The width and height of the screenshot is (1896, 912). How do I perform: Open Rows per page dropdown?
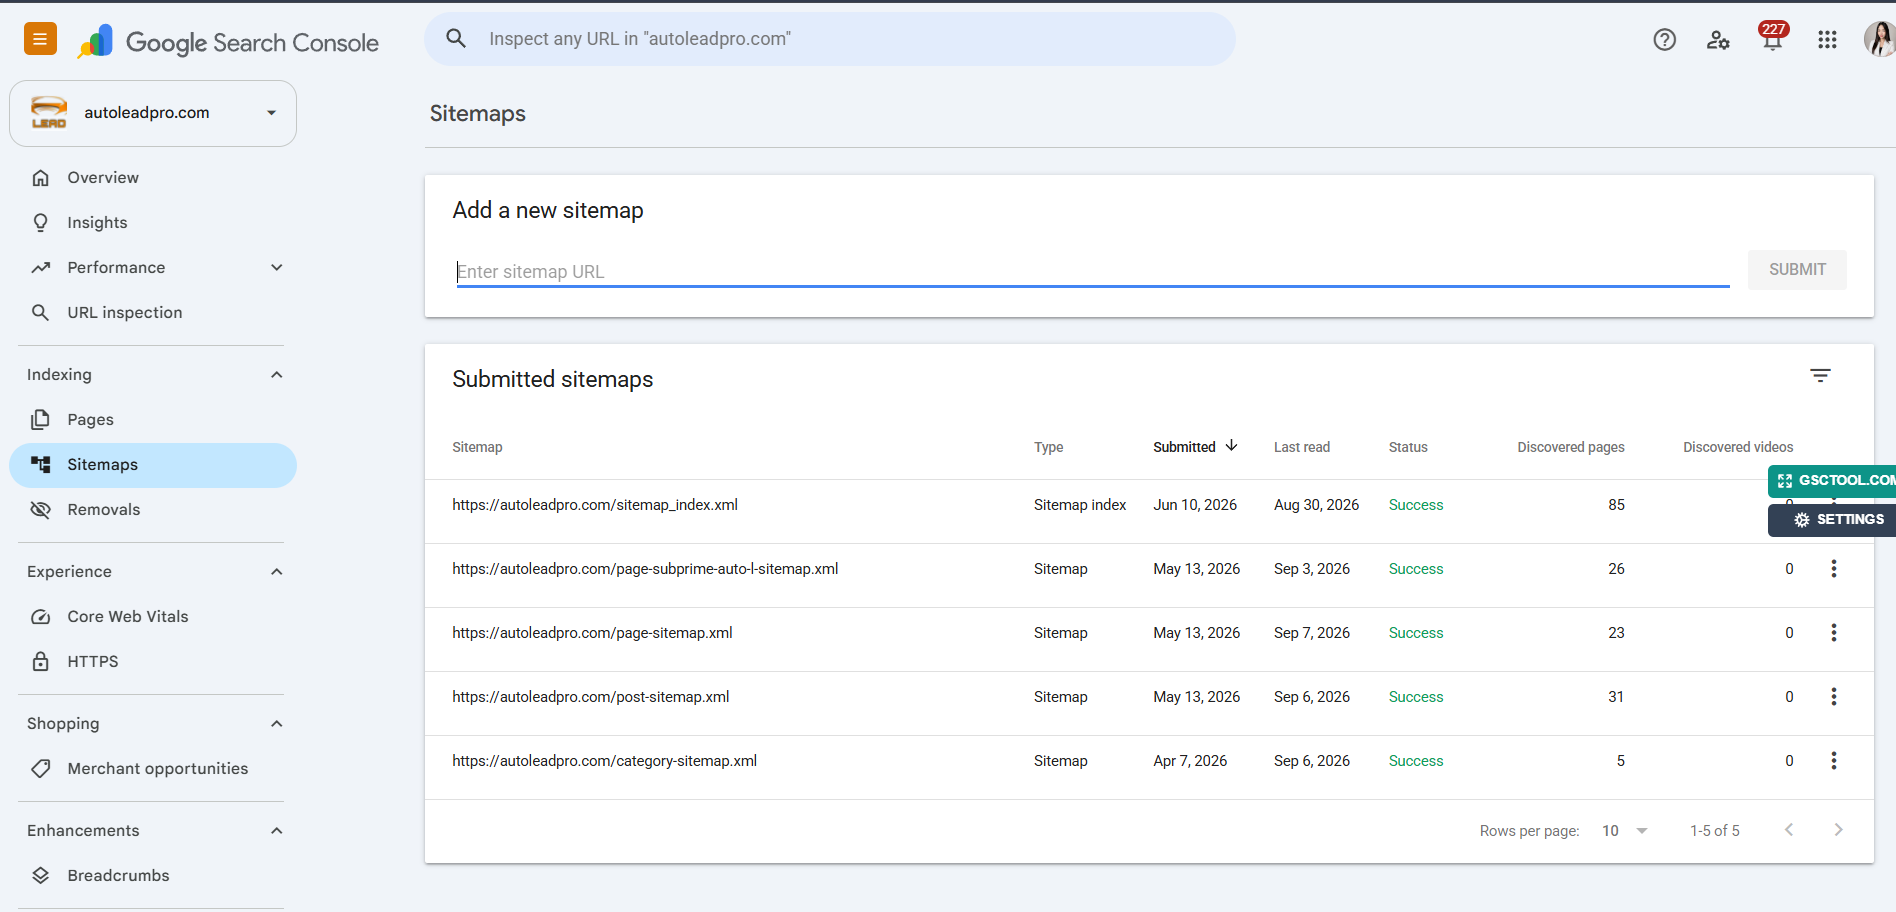[x=1624, y=831]
